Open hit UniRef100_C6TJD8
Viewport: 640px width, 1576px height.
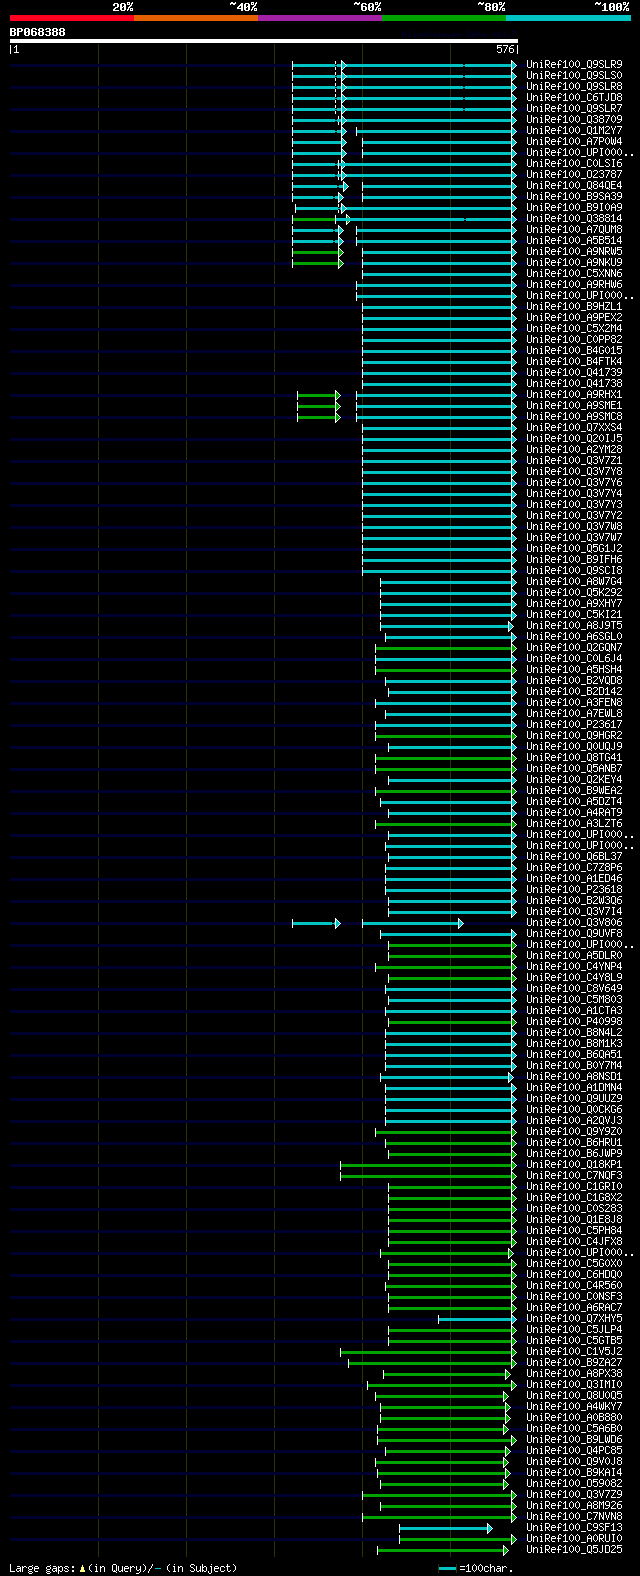(574, 97)
